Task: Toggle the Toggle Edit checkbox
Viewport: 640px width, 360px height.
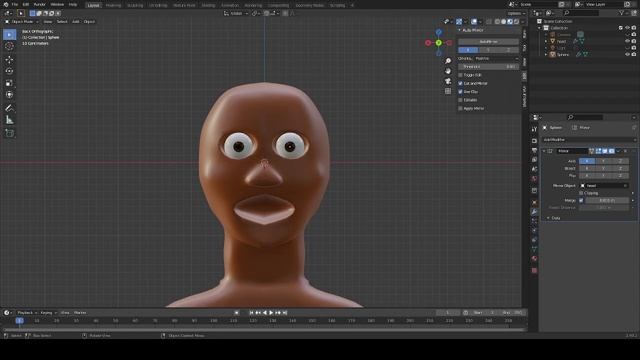Action: click(x=460, y=75)
